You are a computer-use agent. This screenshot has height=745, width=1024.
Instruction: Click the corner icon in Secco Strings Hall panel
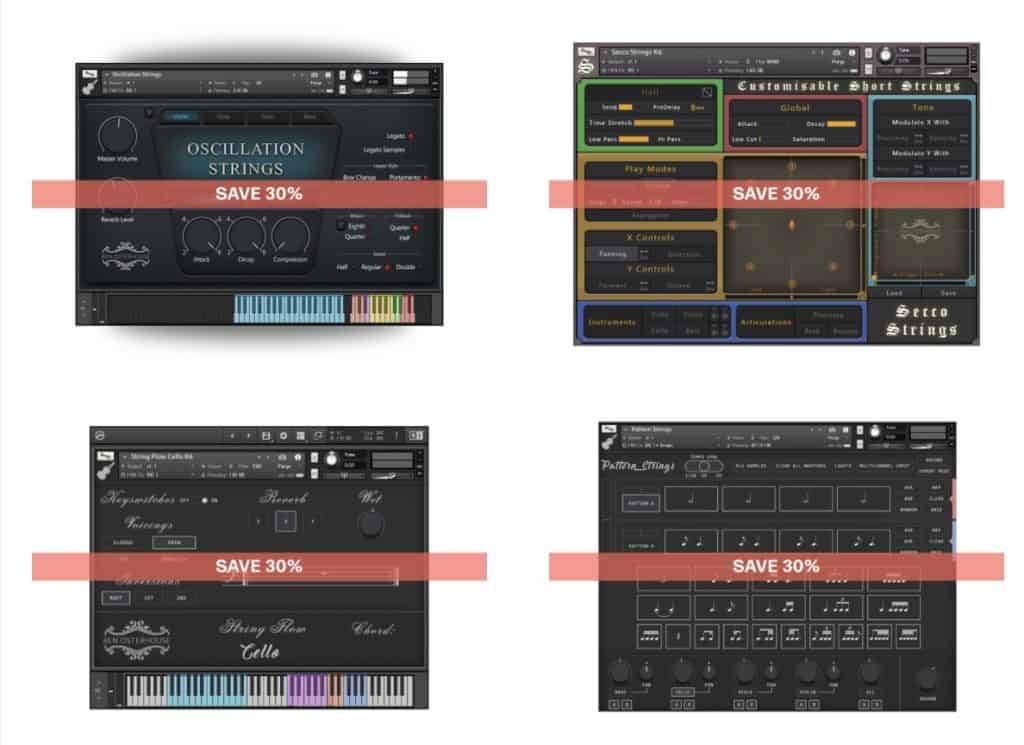[707, 92]
